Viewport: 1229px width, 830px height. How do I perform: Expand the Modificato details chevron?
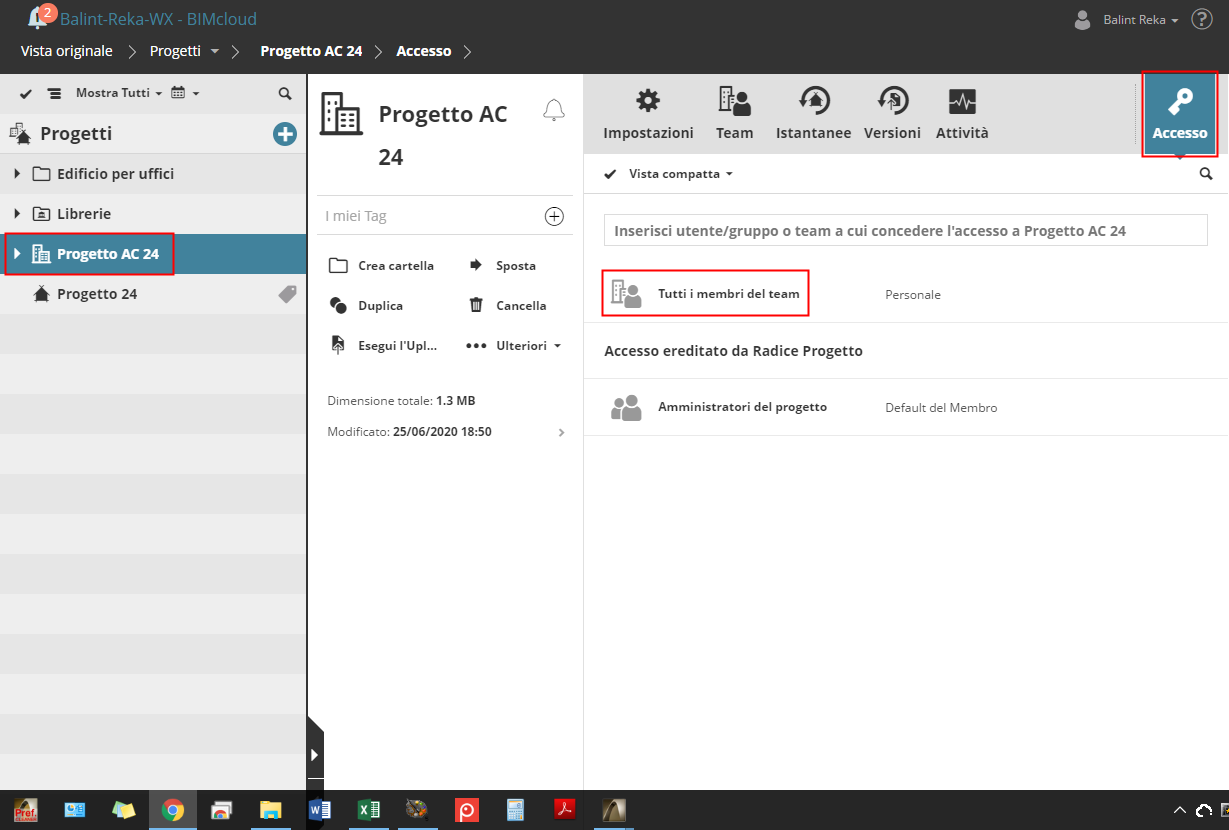click(561, 433)
